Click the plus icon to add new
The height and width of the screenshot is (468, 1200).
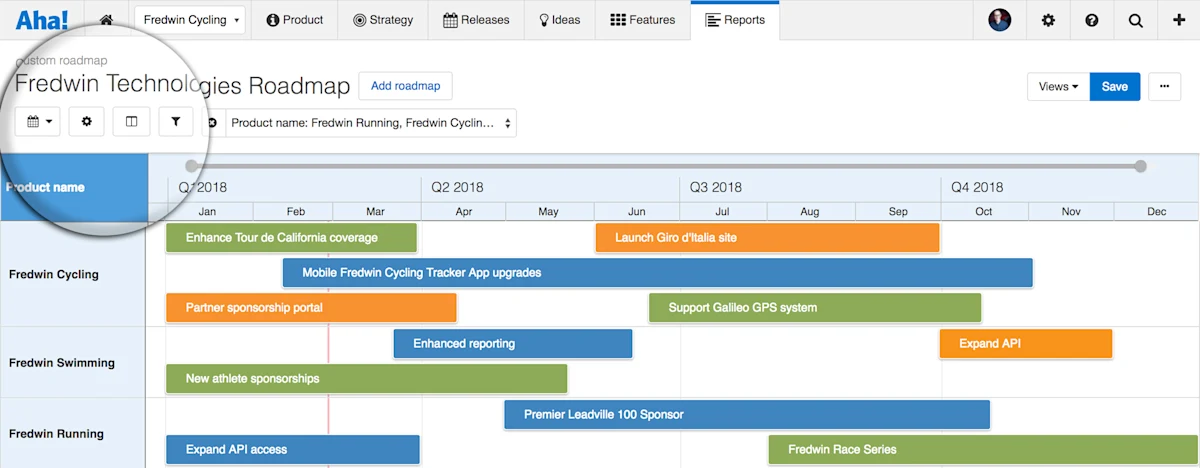(x=1179, y=20)
